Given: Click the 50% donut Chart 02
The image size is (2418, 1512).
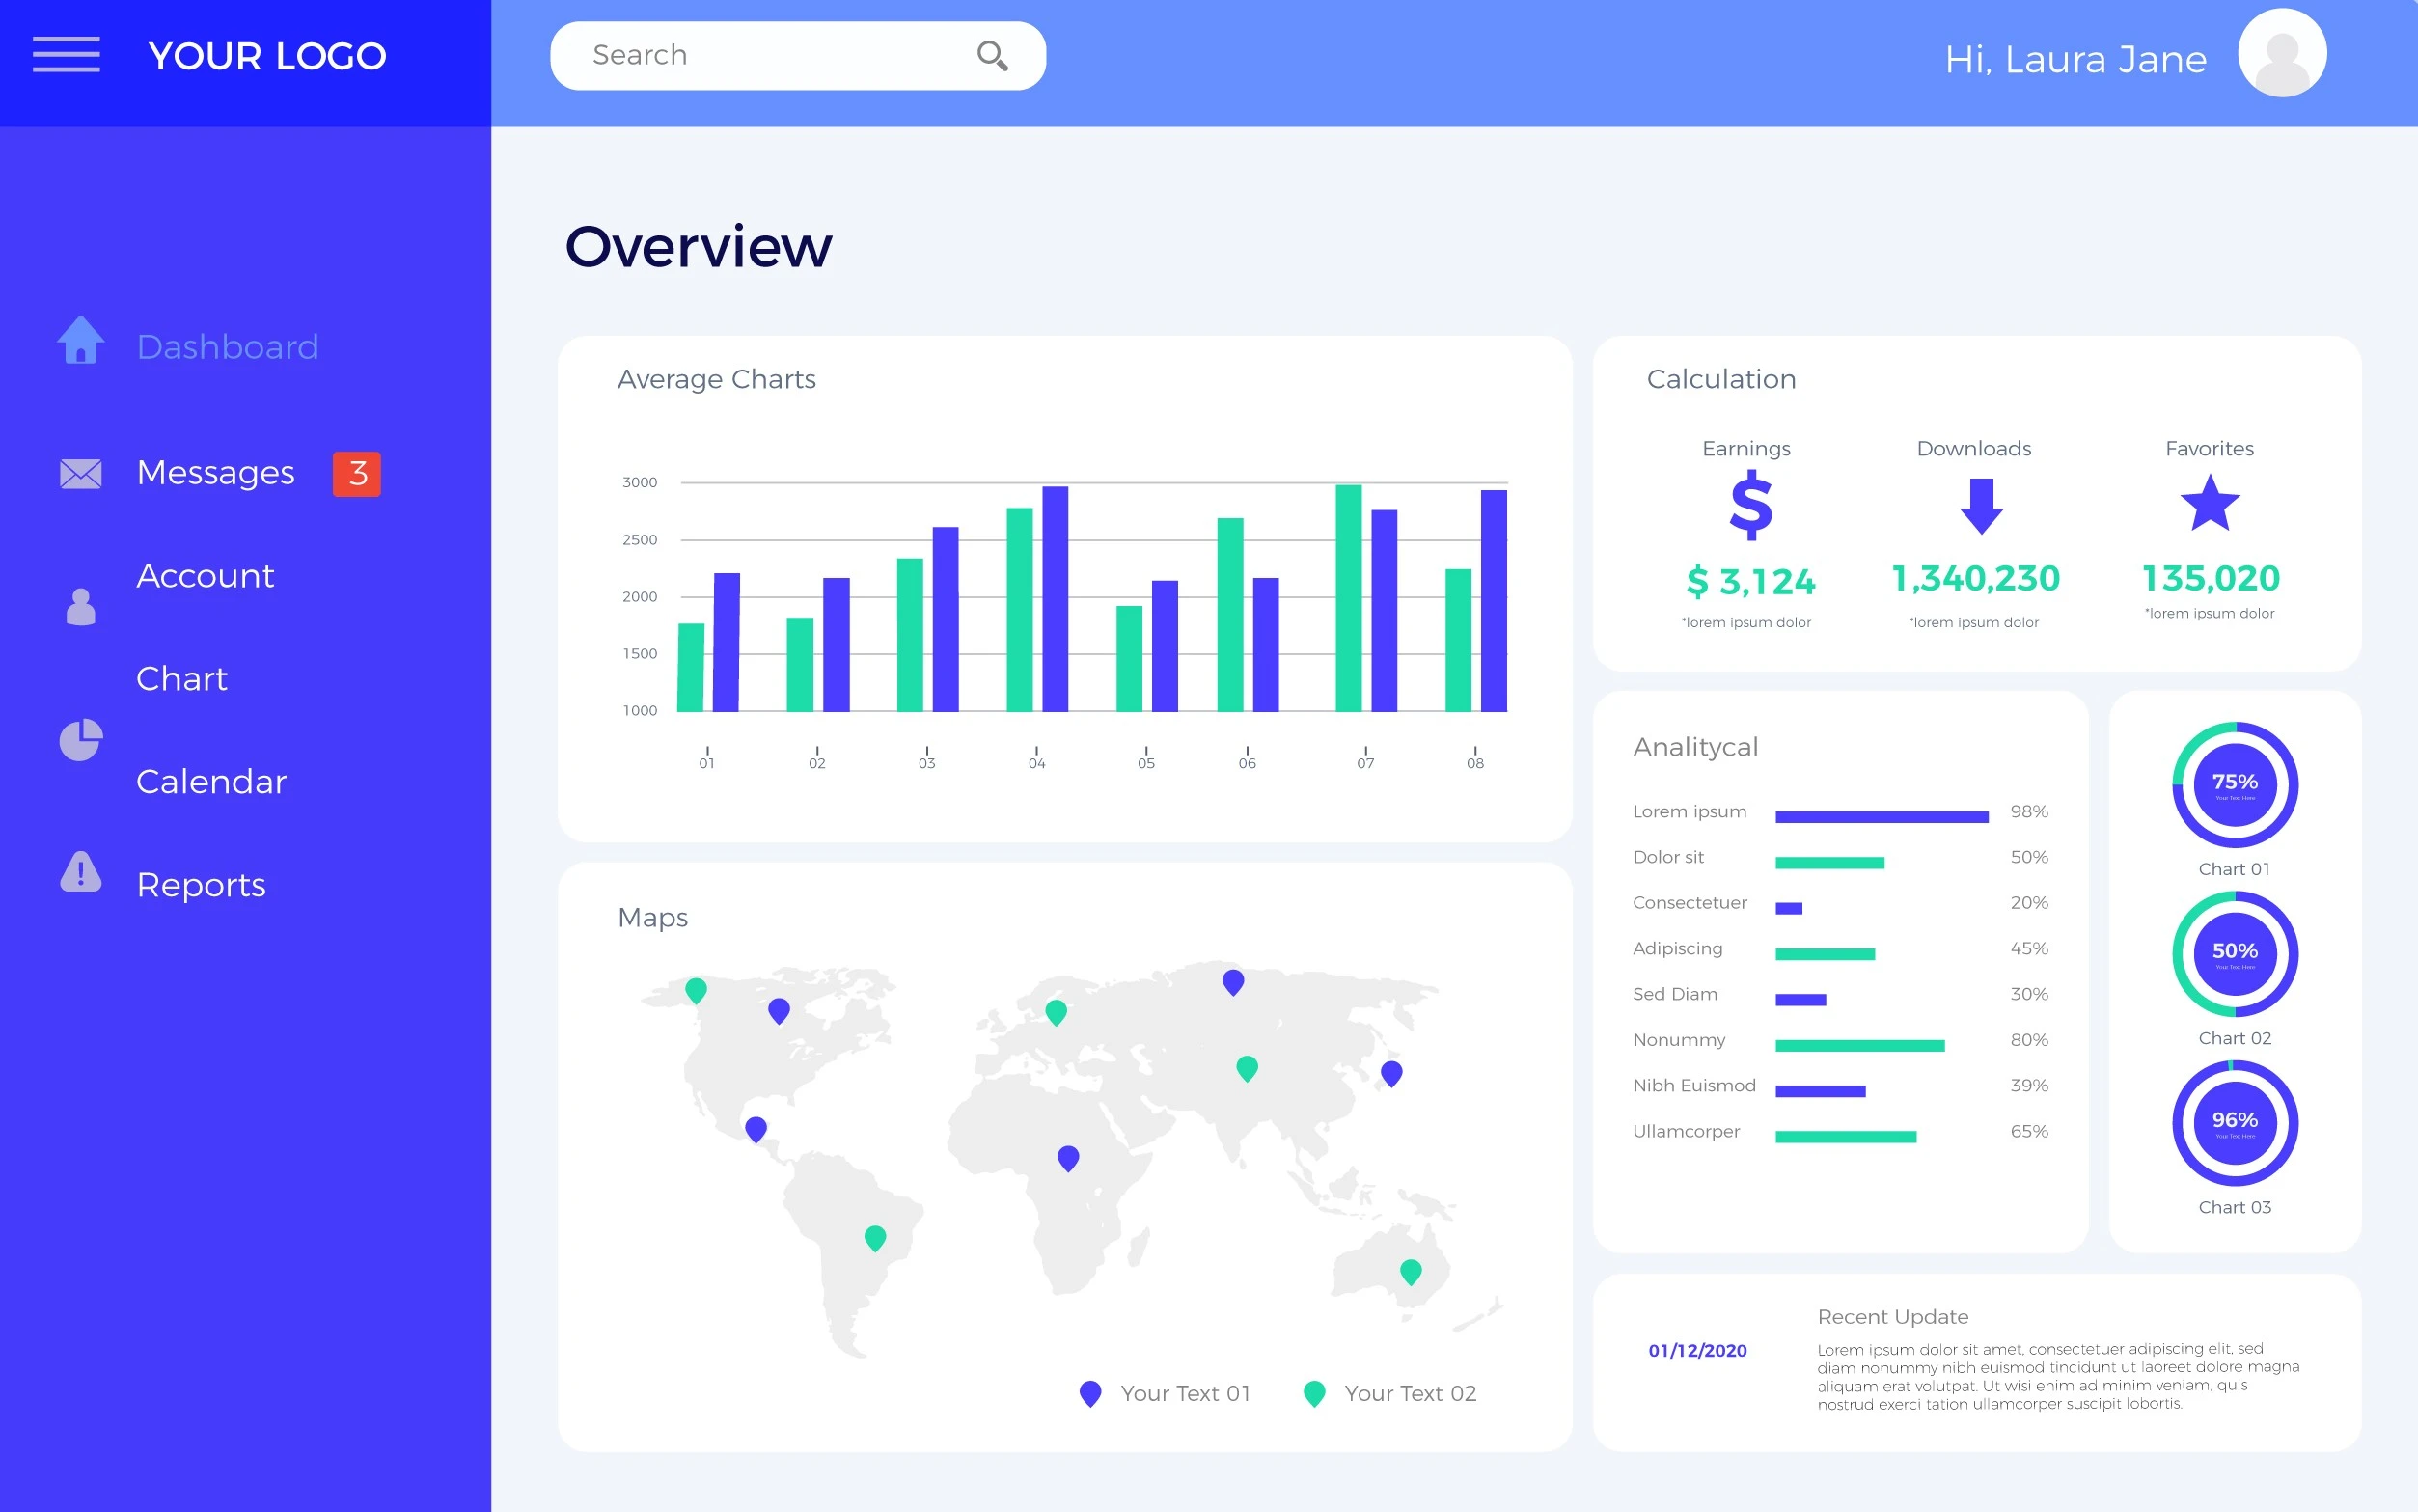Looking at the screenshot, I should pyautogui.click(x=2235, y=953).
